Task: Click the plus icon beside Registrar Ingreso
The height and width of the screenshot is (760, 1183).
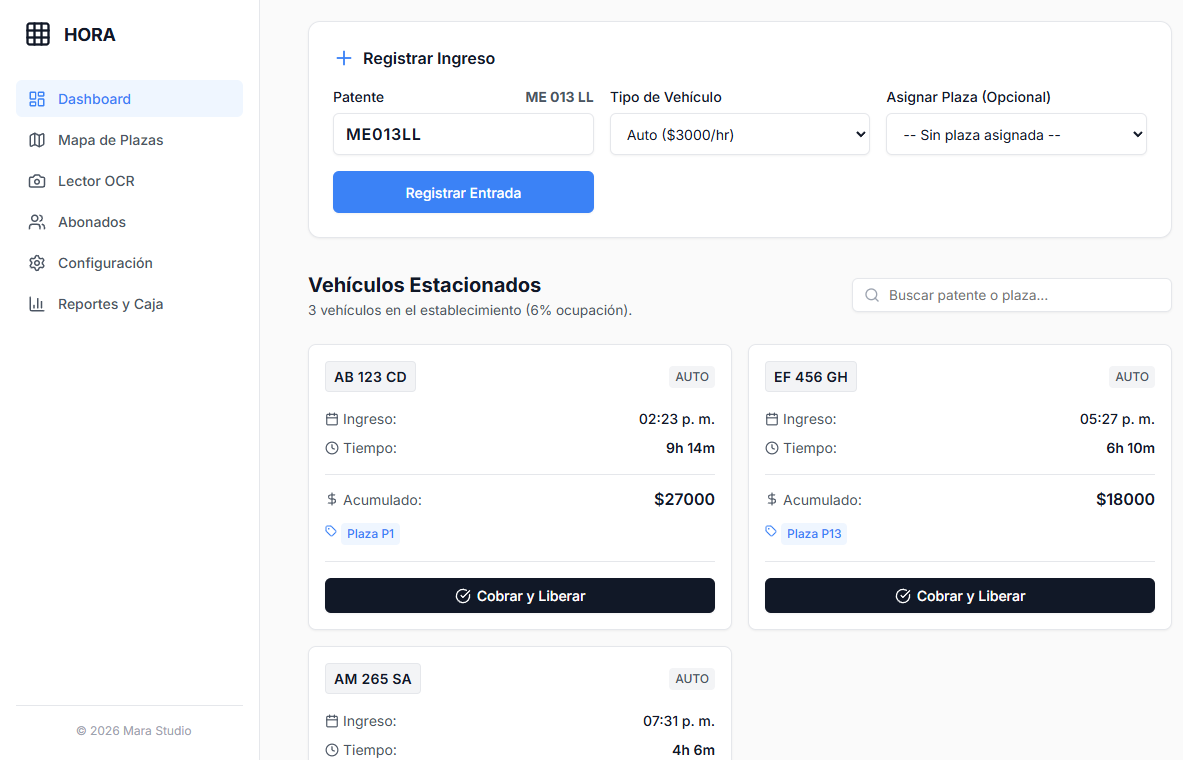Action: [x=343, y=58]
